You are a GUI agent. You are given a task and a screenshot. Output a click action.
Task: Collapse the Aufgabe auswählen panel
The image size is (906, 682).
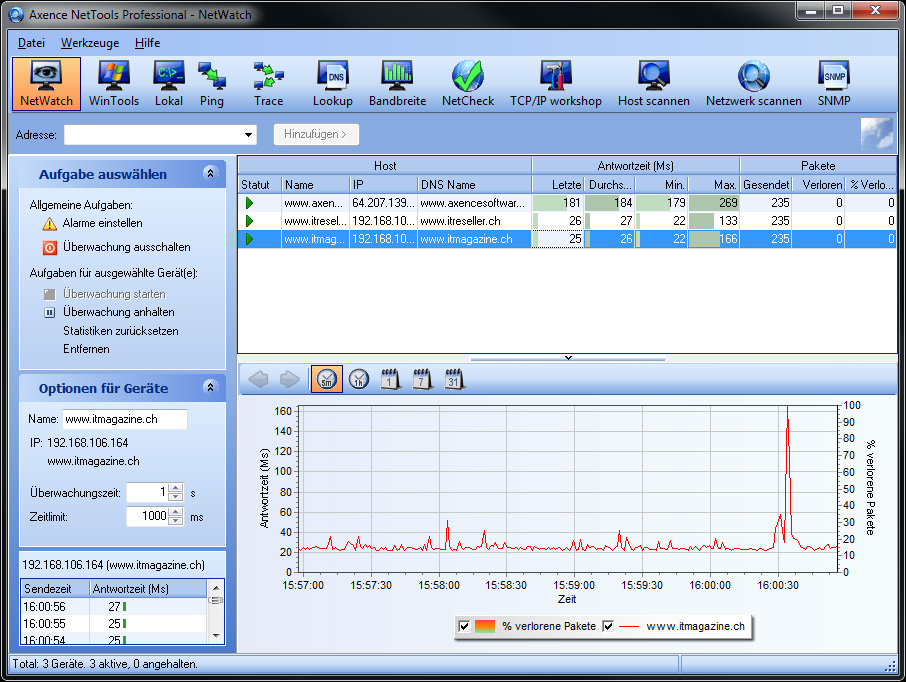coord(210,174)
